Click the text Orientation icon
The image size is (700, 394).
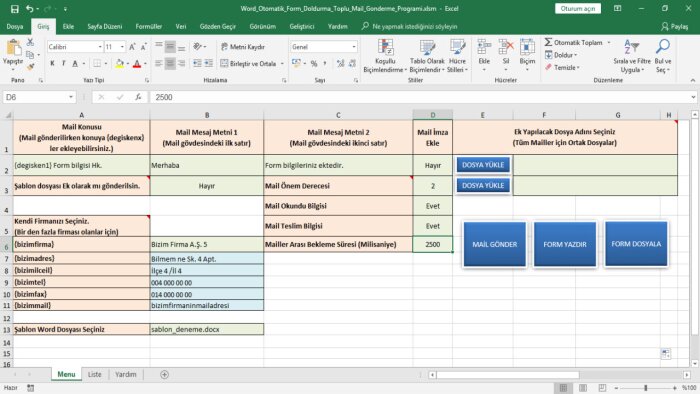click(x=197, y=47)
